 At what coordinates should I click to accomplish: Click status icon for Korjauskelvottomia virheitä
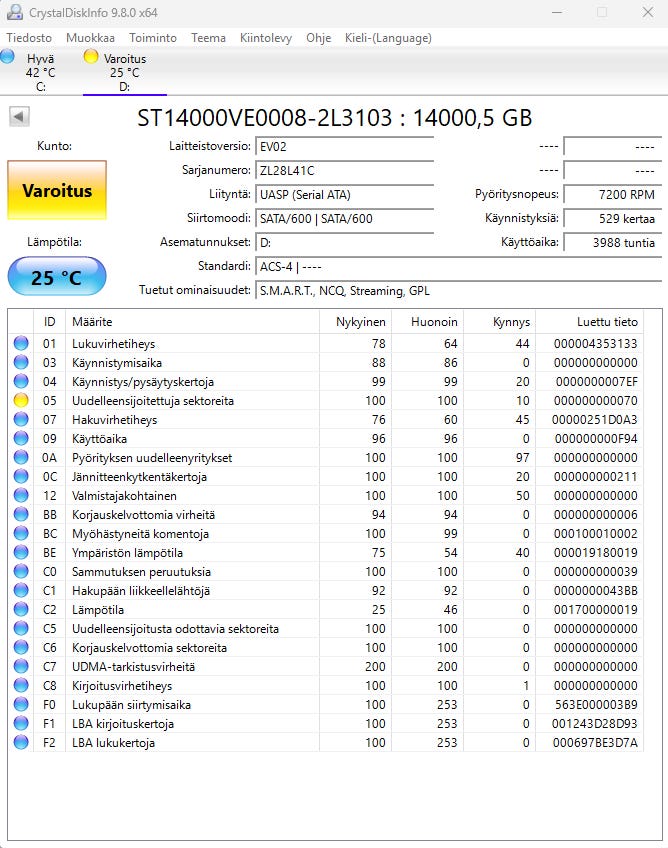[21, 514]
